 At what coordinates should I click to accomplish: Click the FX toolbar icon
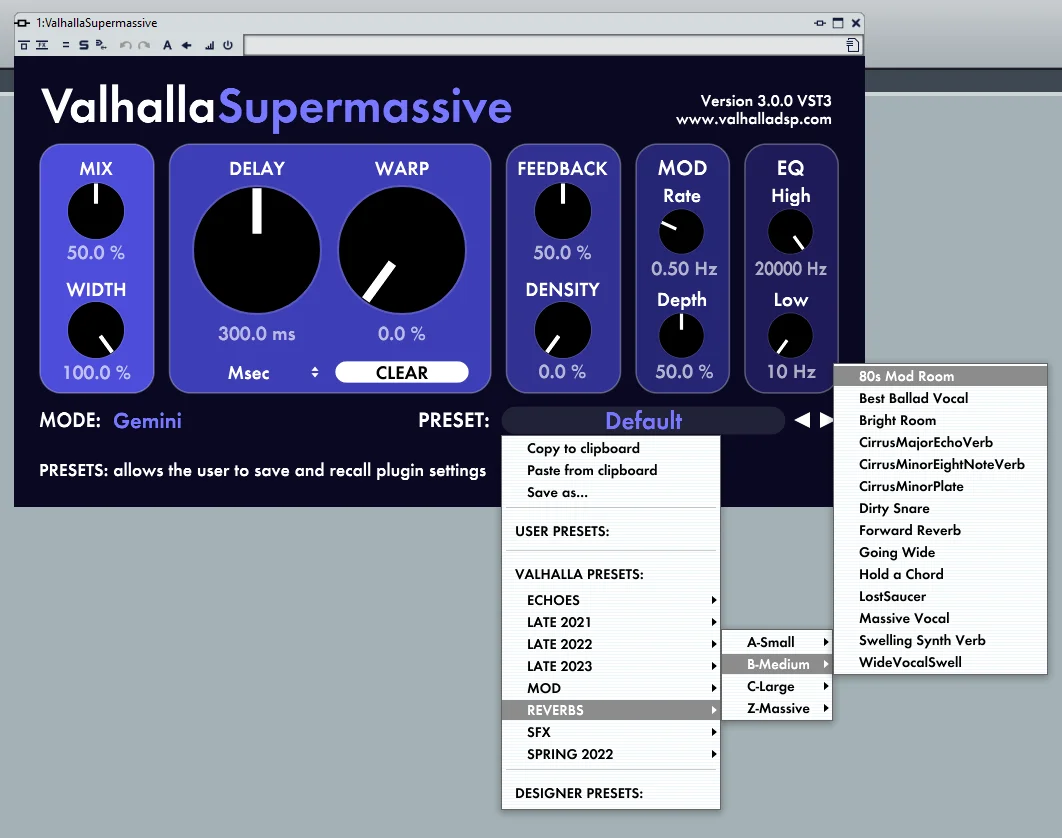42,45
